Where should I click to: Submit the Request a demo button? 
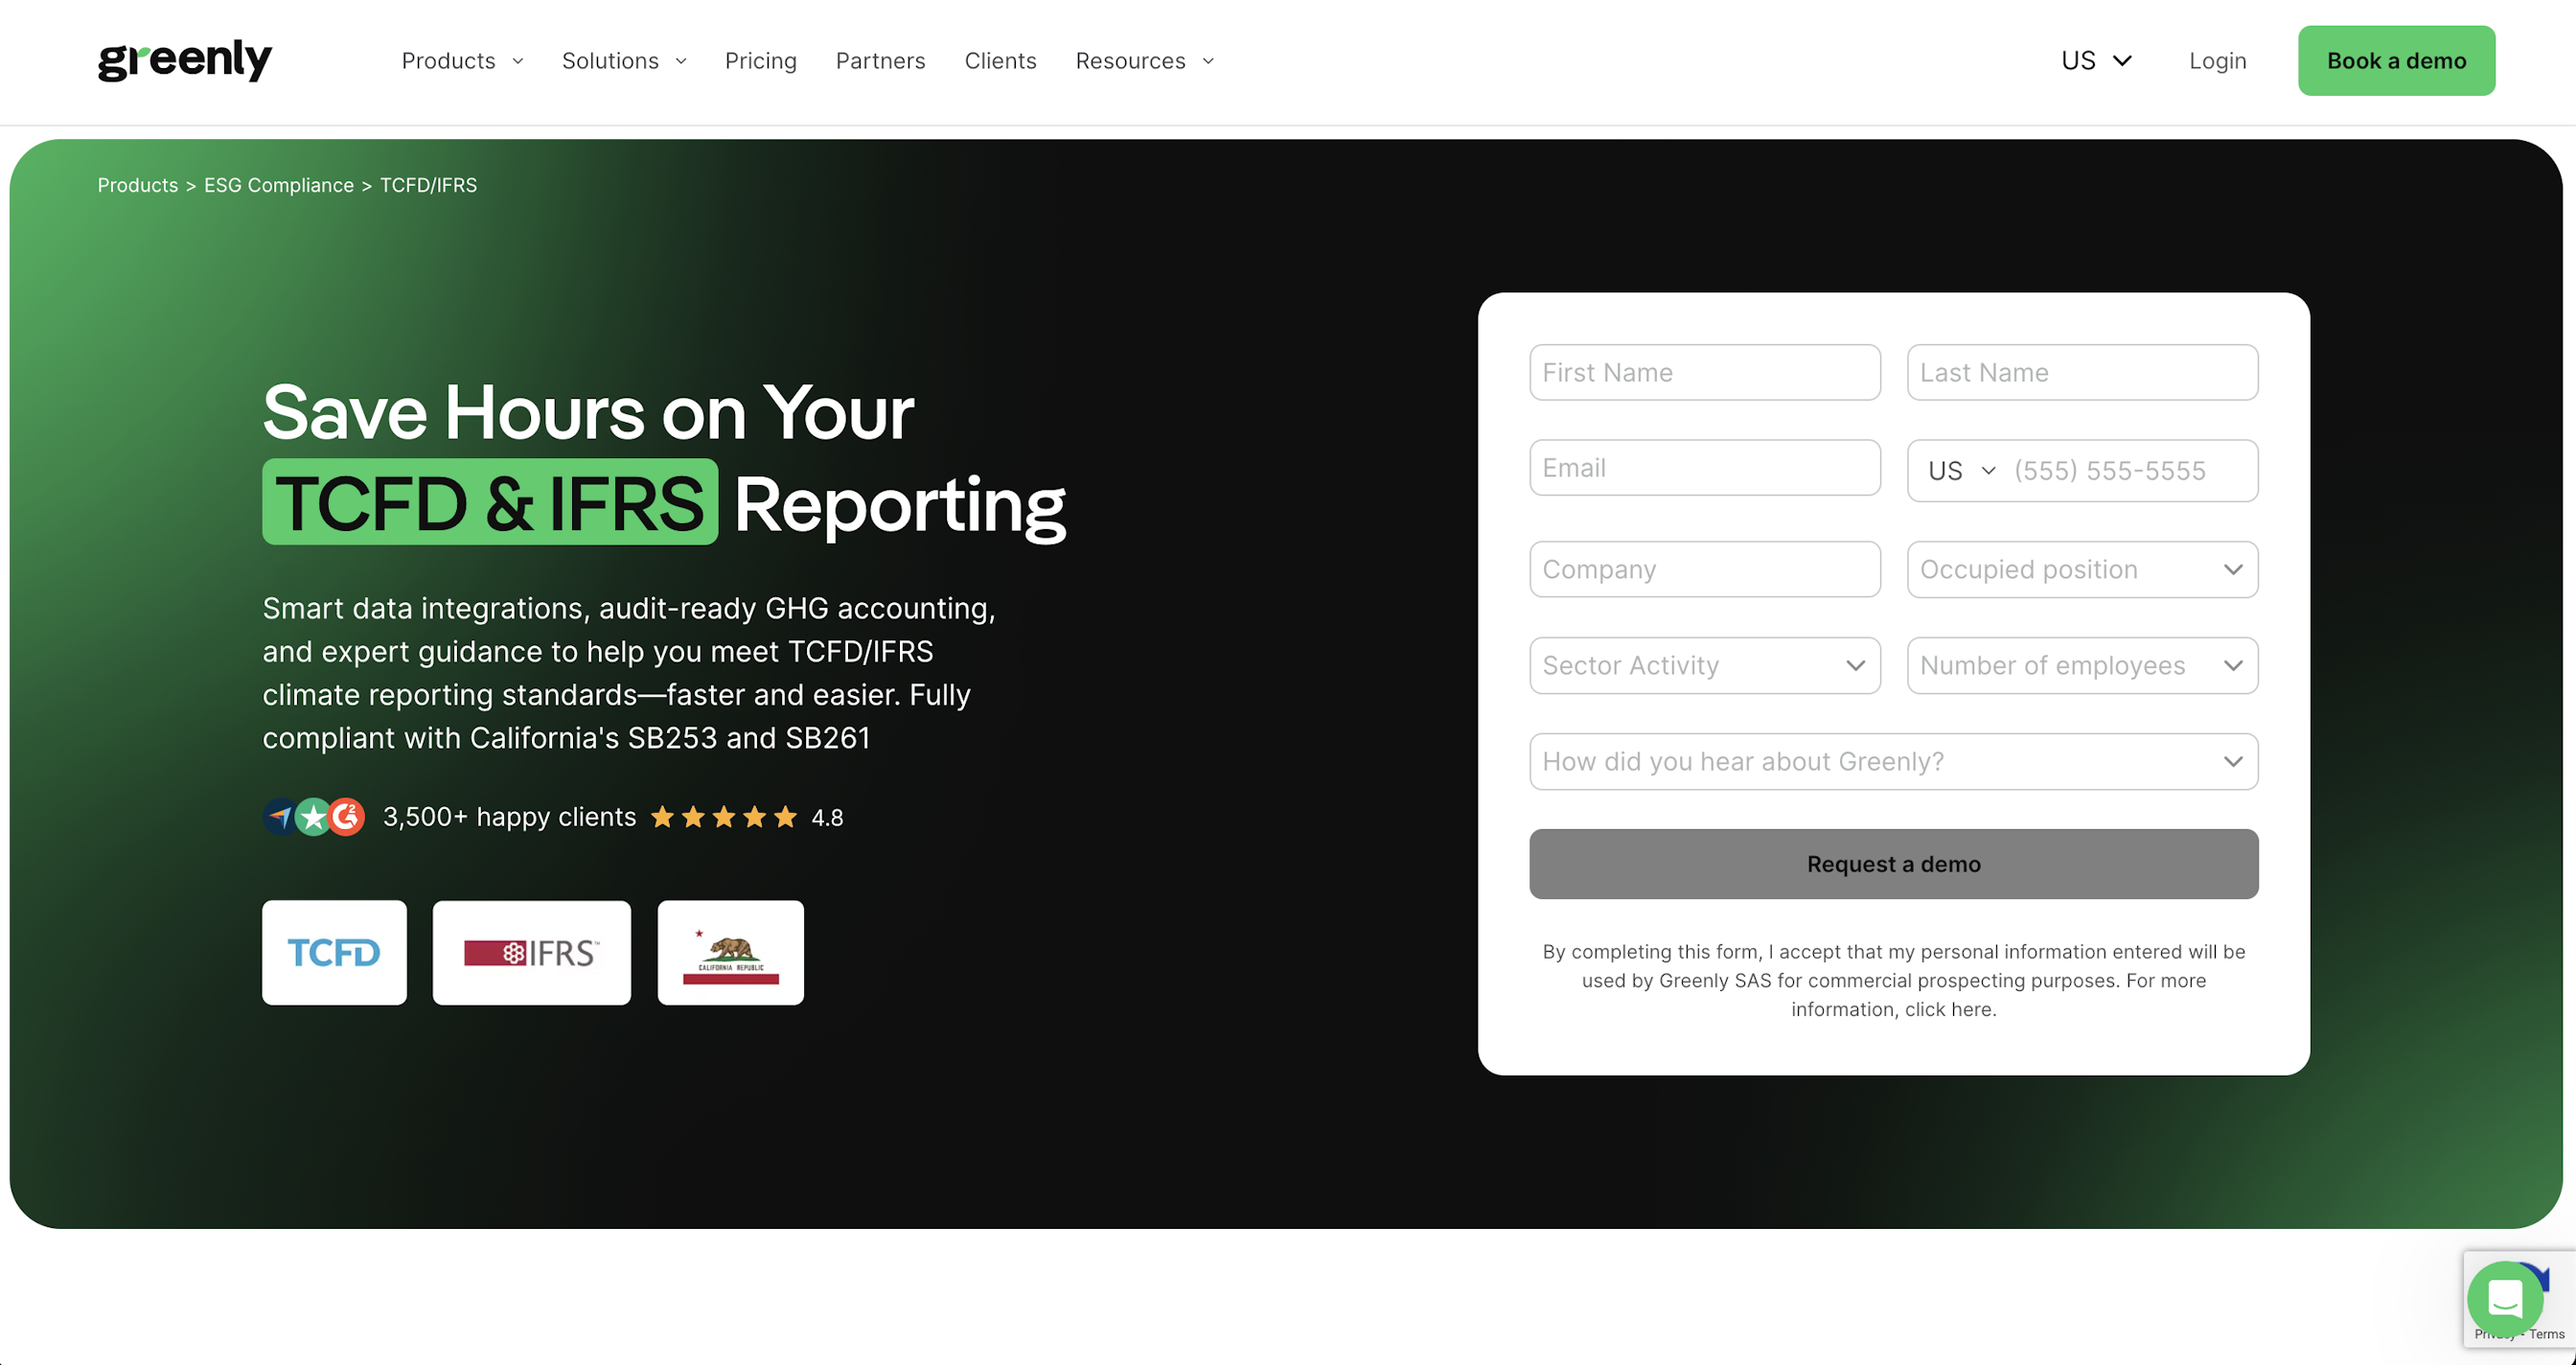point(1893,864)
